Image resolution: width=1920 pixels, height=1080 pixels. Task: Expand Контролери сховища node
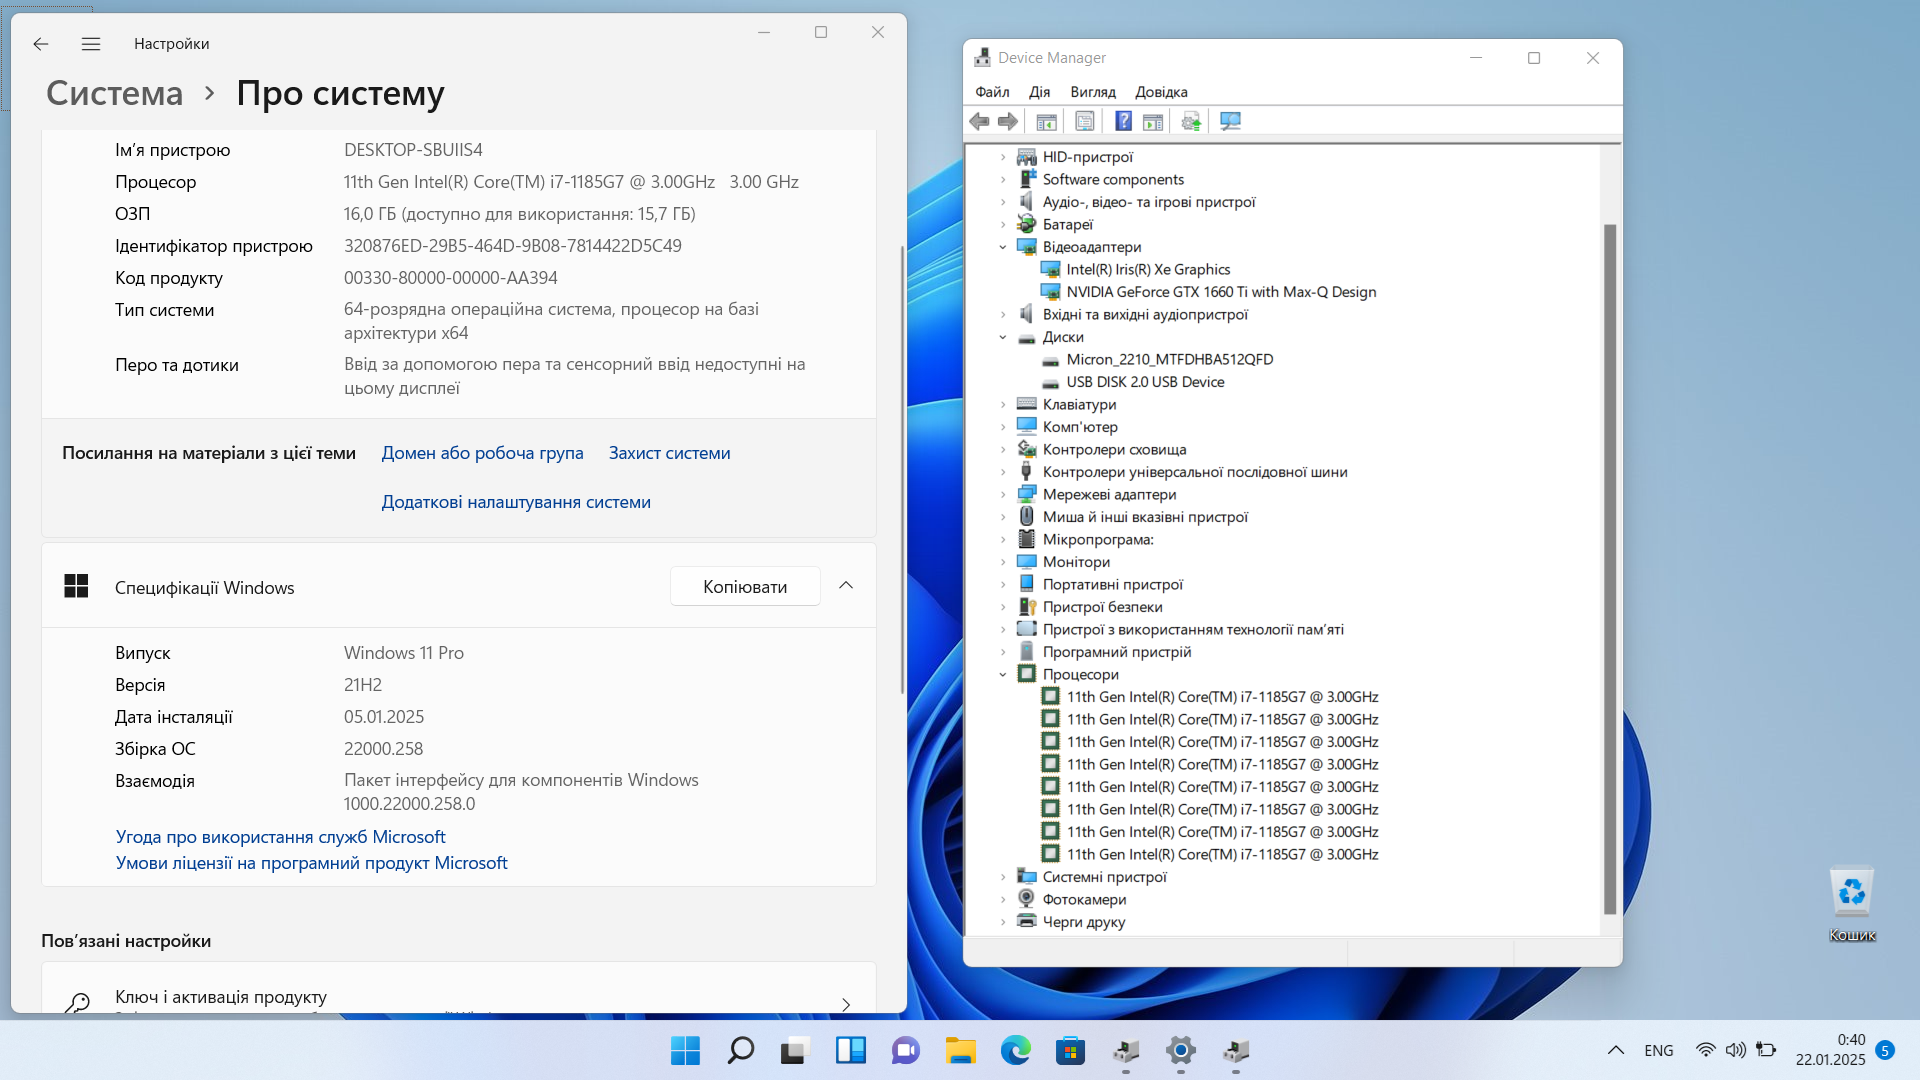(x=1003, y=449)
